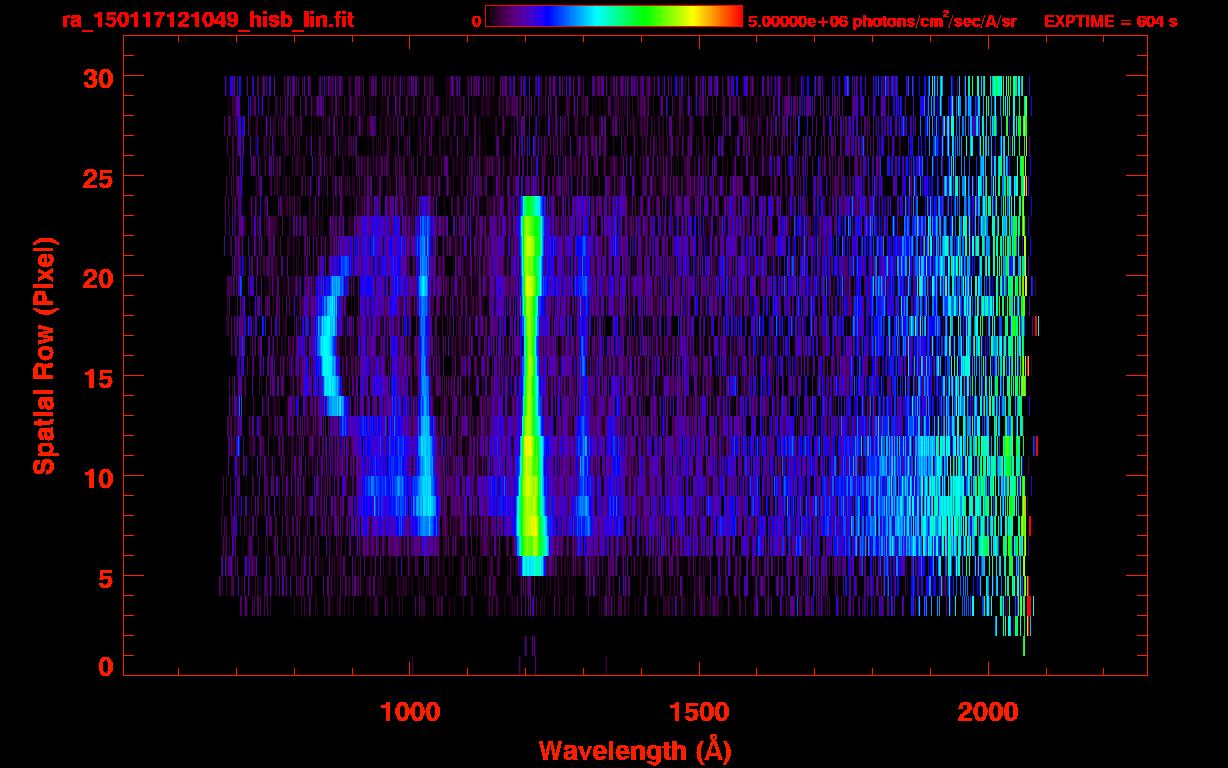Click the red end of the color bar
Viewport: 1228px width, 768px height.
pos(735,16)
